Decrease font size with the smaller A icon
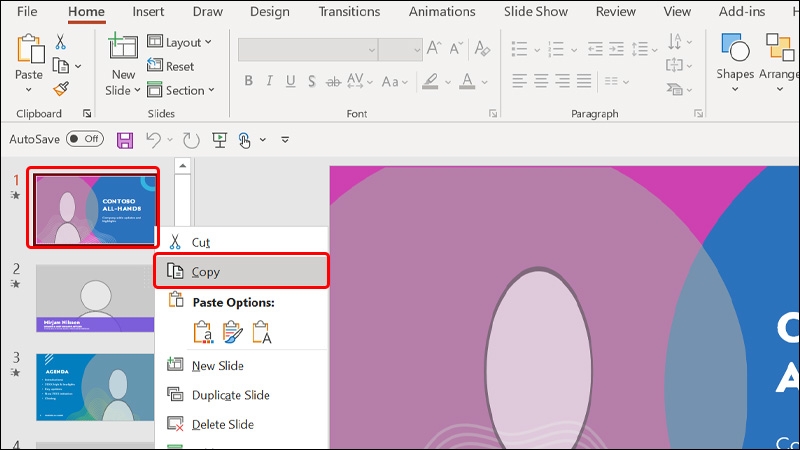Viewport: 800px width, 450px height. point(456,48)
